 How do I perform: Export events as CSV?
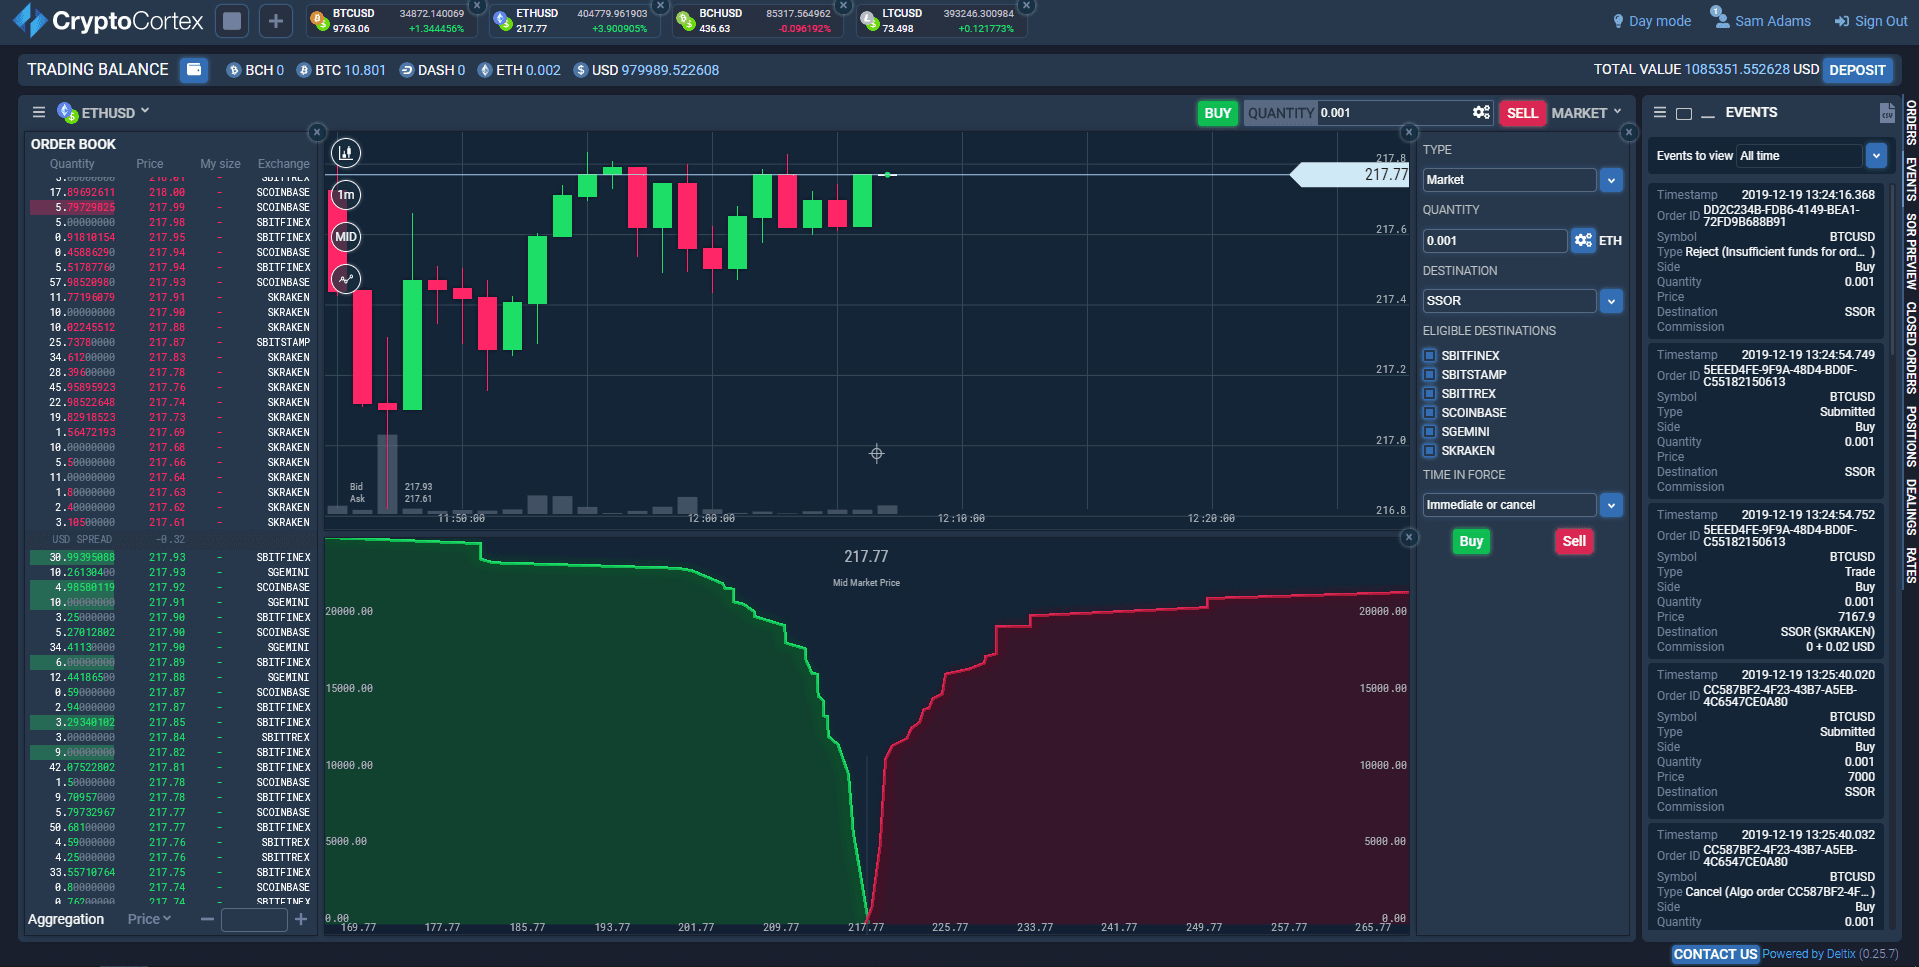(1887, 113)
